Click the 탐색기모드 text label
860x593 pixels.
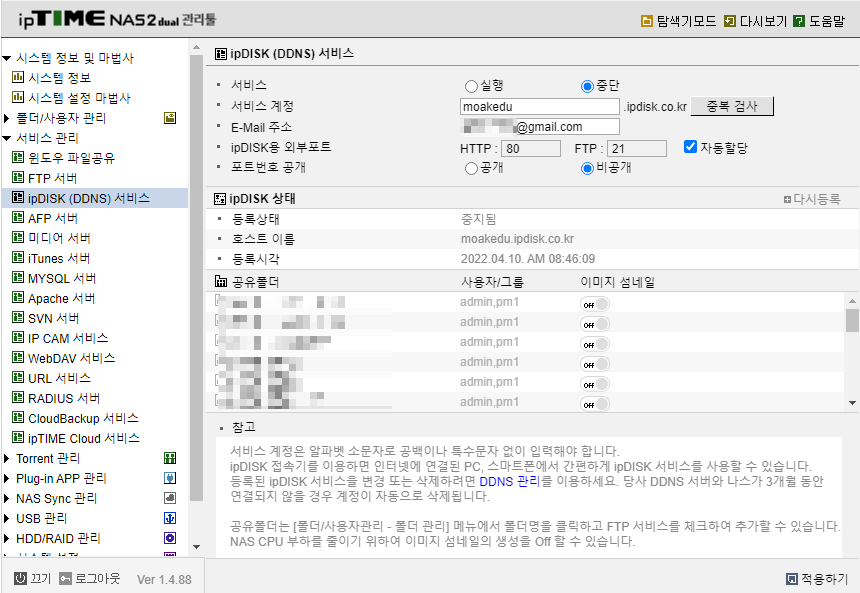[x=686, y=21]
